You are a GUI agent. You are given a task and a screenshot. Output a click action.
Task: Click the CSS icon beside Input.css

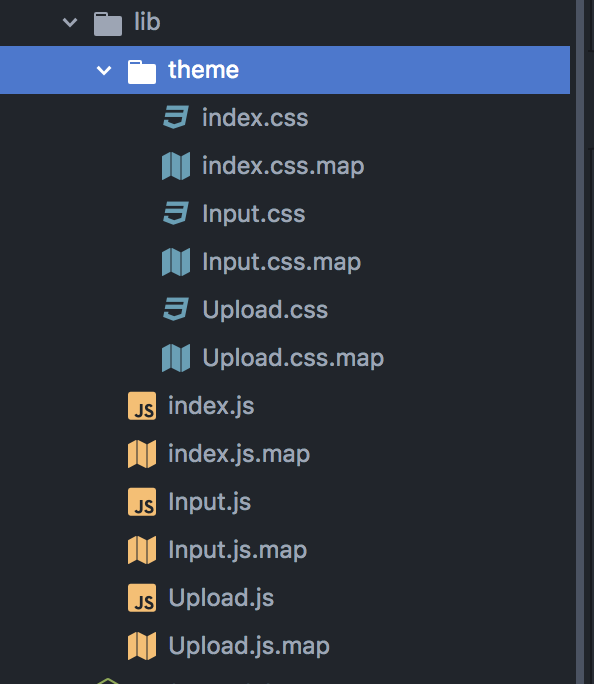click(x=176, y=213)
